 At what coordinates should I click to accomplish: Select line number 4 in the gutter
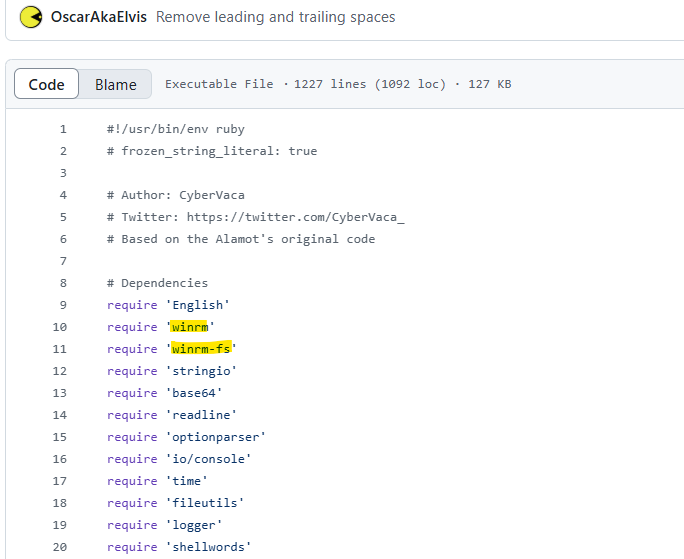click(x=63, y=195)
